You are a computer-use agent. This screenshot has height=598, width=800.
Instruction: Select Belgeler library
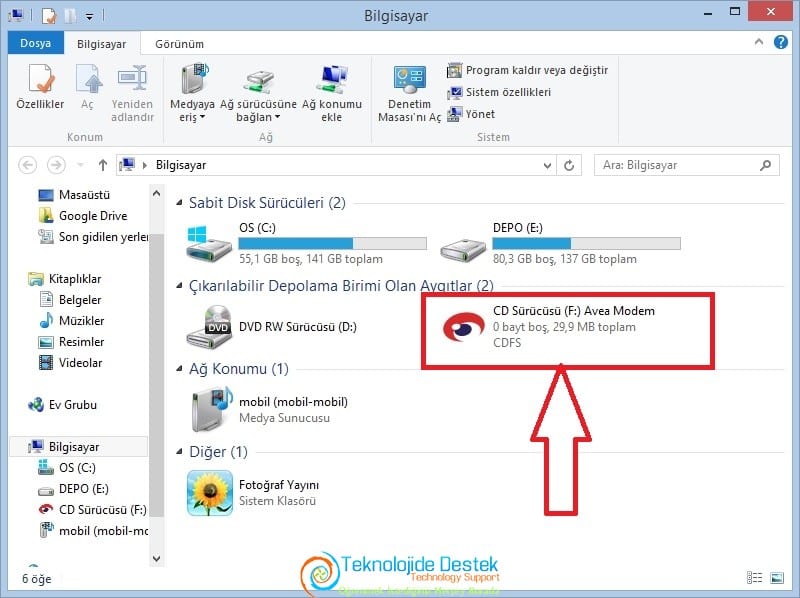click(70, 300)
